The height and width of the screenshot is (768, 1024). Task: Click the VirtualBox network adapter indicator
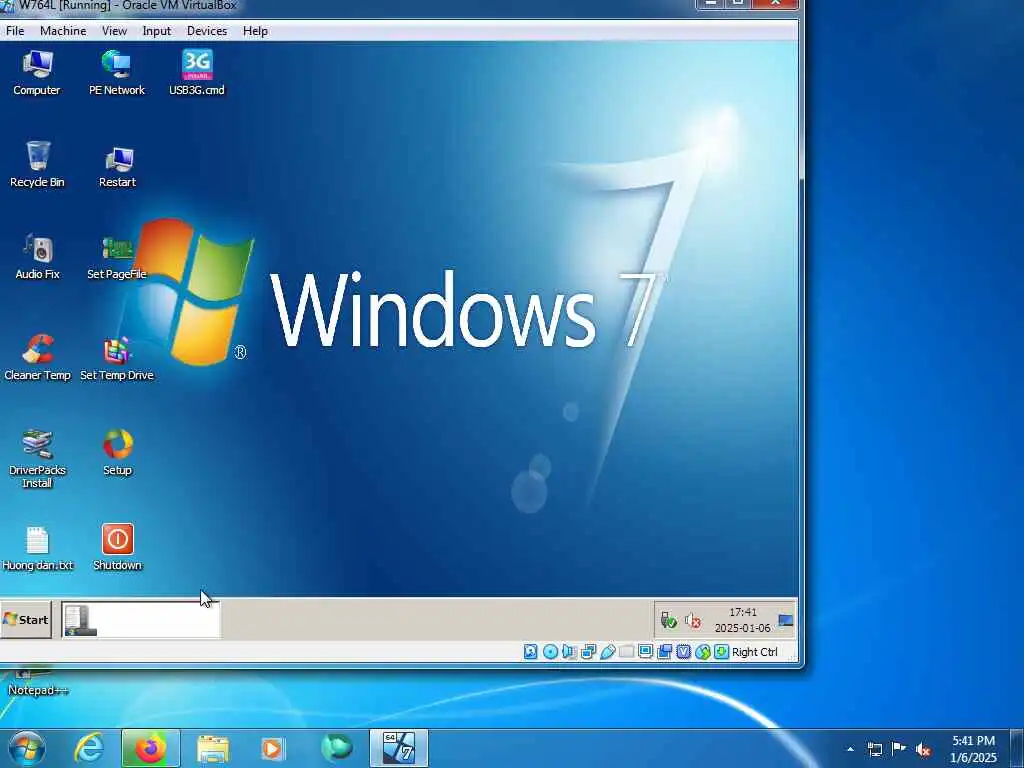588,652
